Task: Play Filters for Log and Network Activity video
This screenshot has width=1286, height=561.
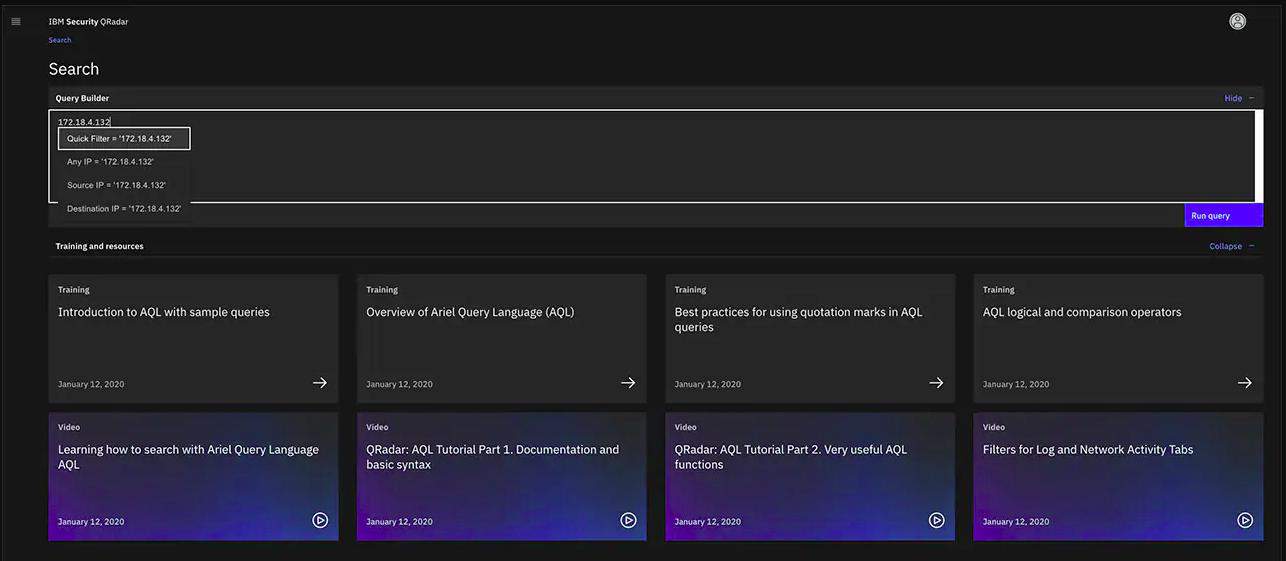Action: click(x=1245, y=520)
